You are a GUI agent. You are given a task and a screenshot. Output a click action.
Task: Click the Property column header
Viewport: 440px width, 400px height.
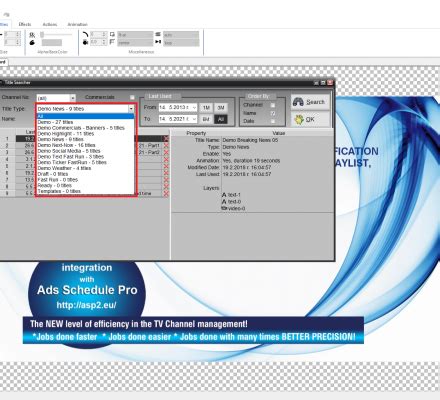tap(196, 133)
